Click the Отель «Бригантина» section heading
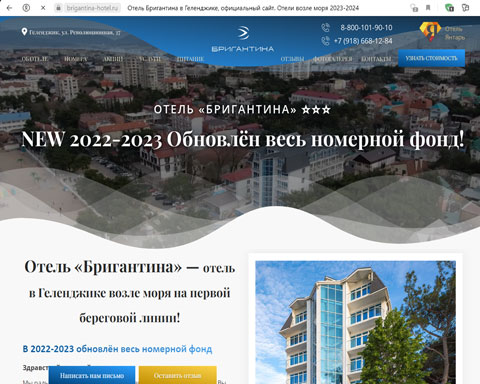This screenshot has width=480, height=384. click(x=130, y=292)
